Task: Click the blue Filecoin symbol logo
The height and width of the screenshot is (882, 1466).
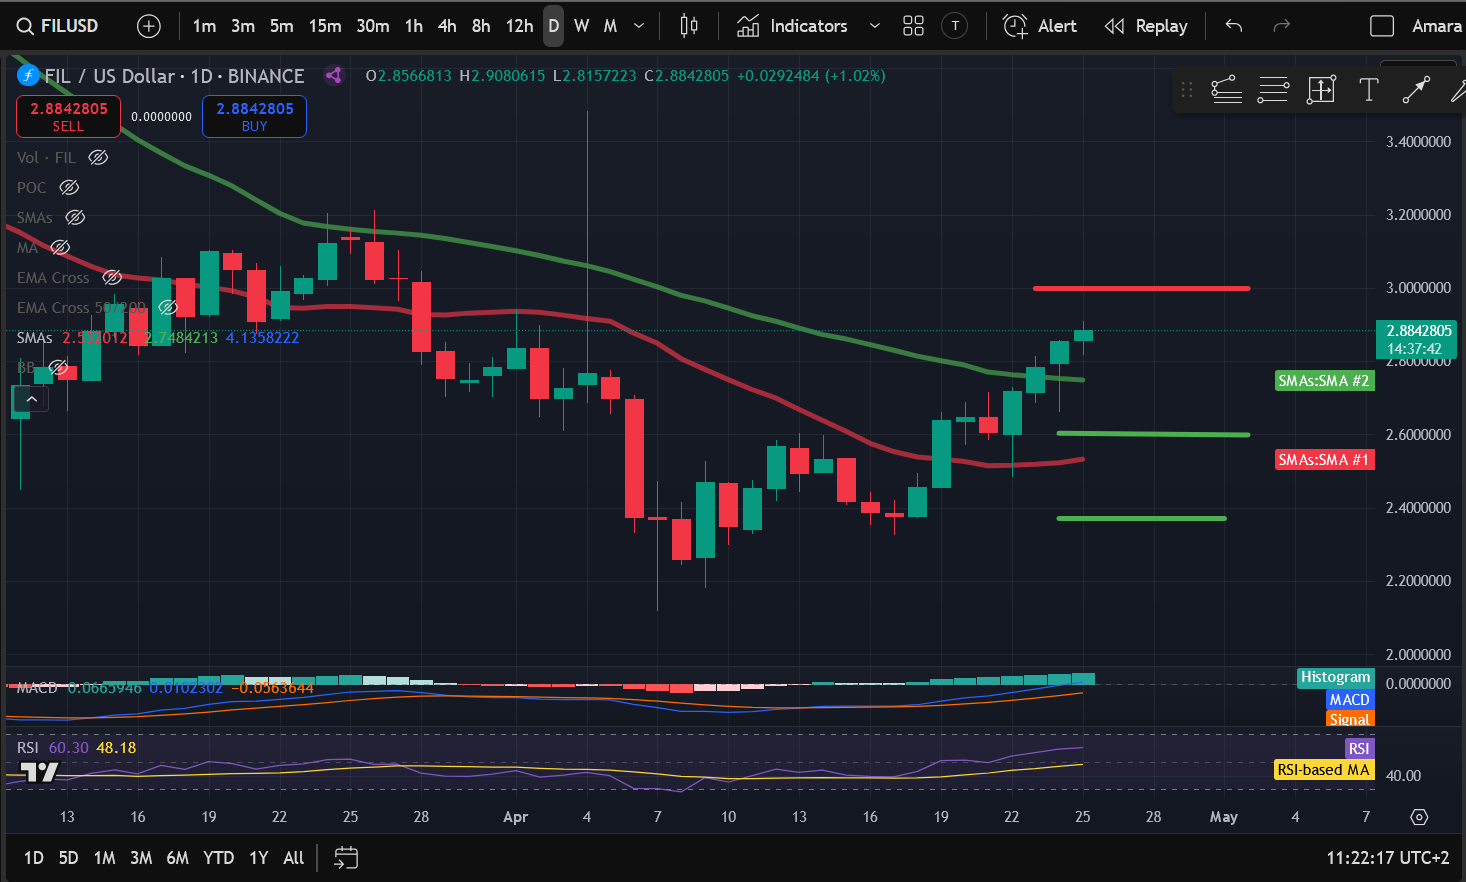Action: point(27,75)
